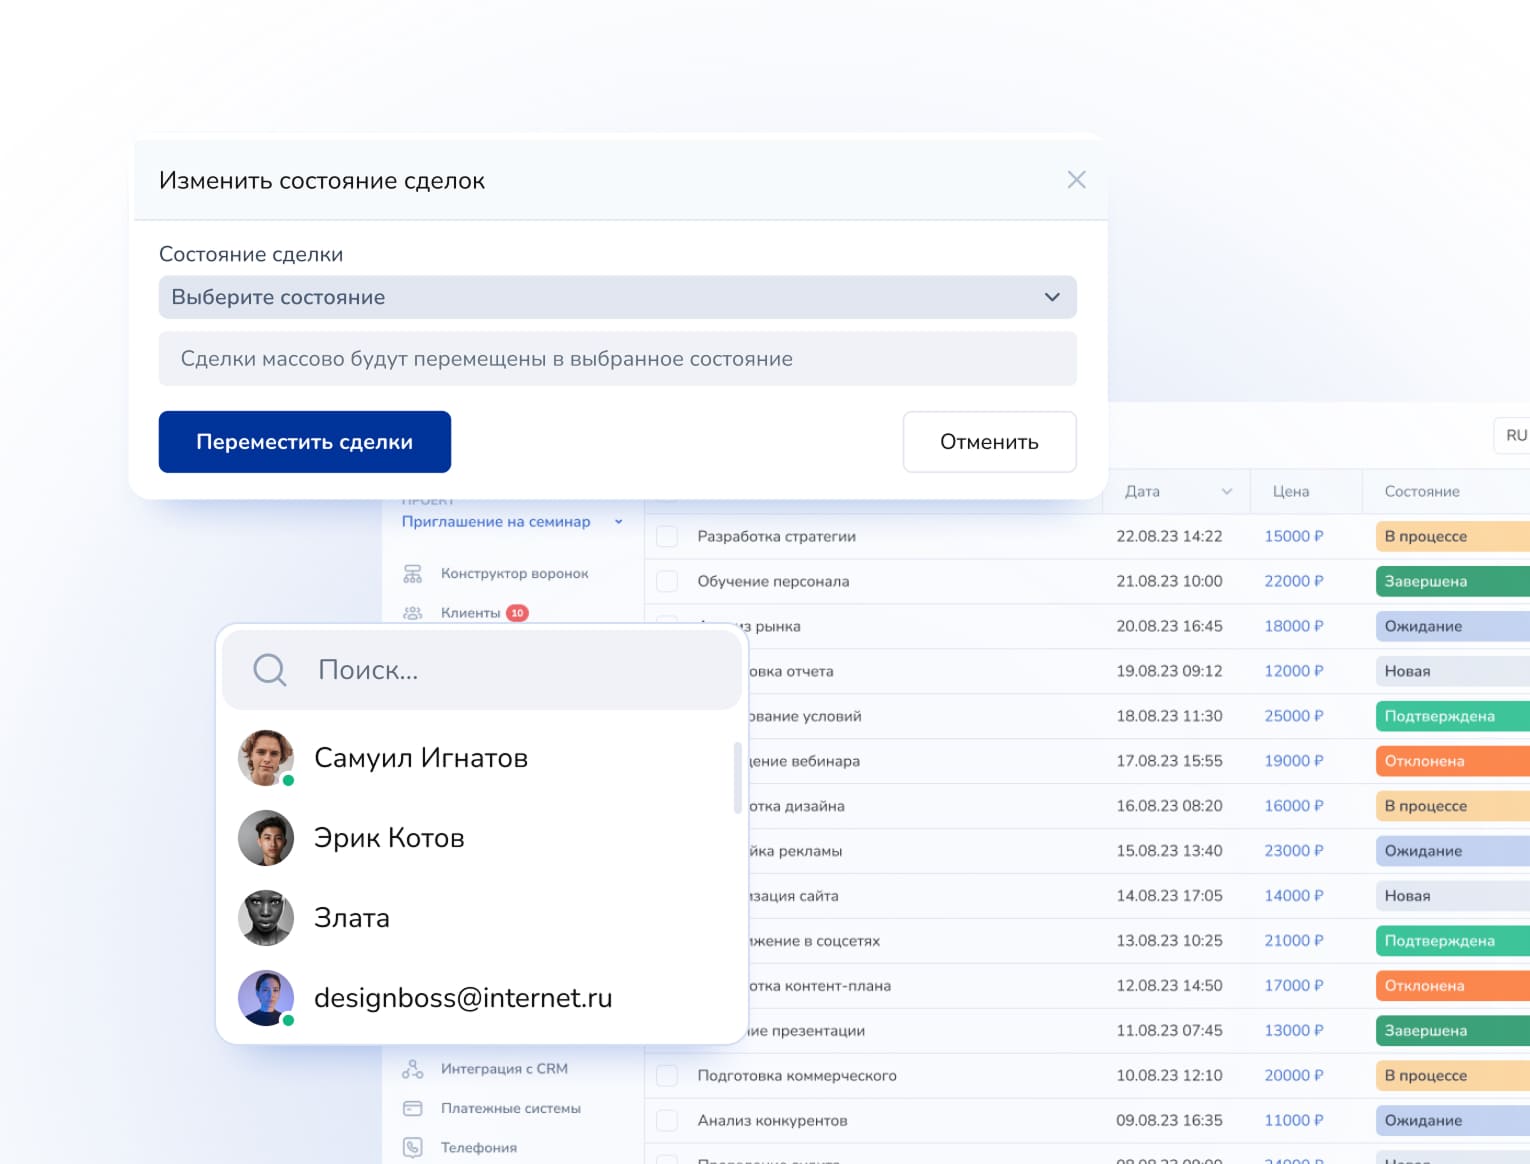The image size is (1530, 1164).
Task: Select the Анализ конкурентов row checkbox
Action: pos(667,1121)
